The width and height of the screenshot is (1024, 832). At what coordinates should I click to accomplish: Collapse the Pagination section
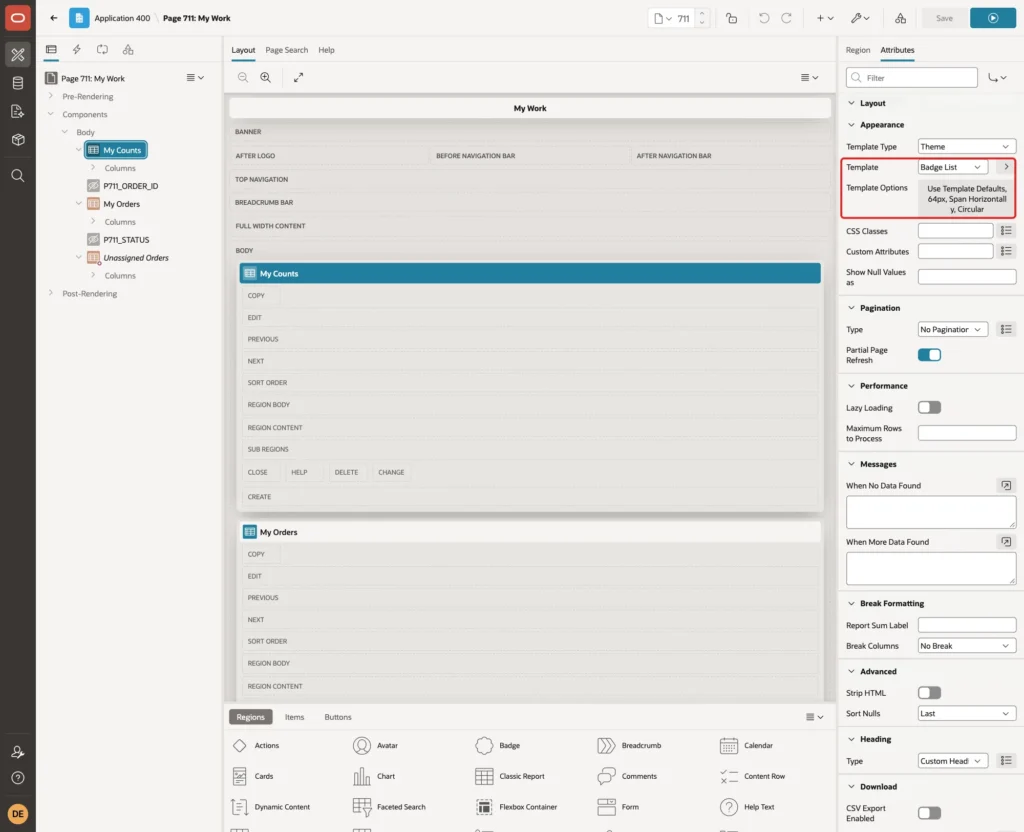click(851, 308)
